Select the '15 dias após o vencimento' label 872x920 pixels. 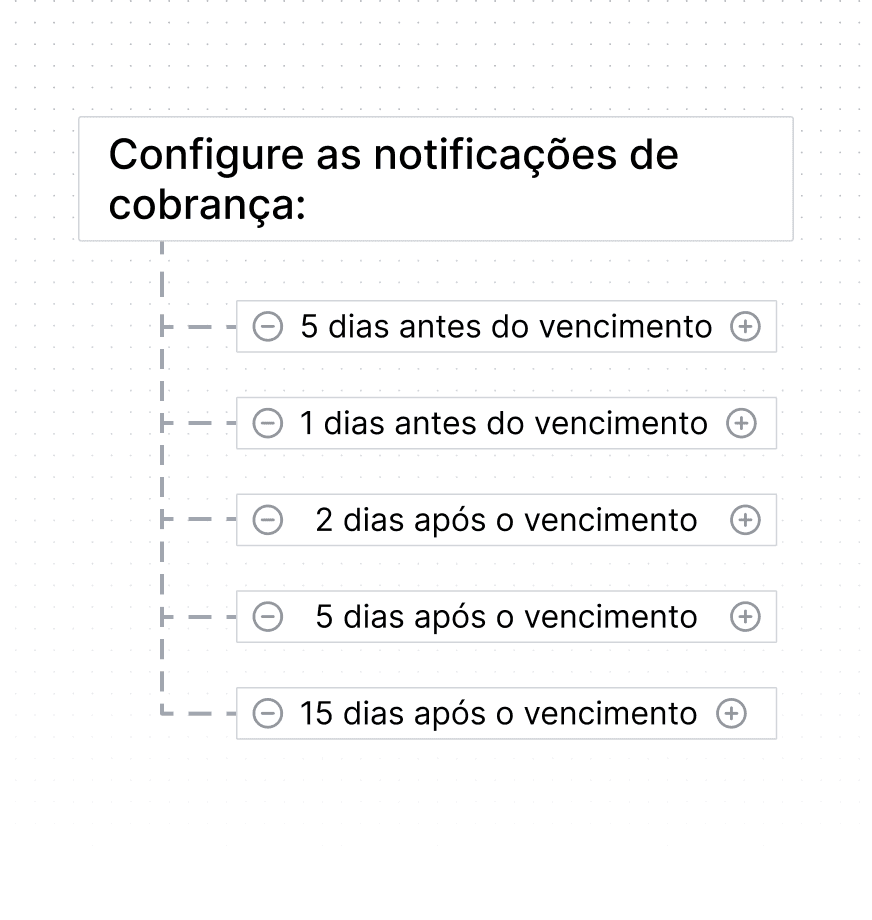click(x=499, y=713)
